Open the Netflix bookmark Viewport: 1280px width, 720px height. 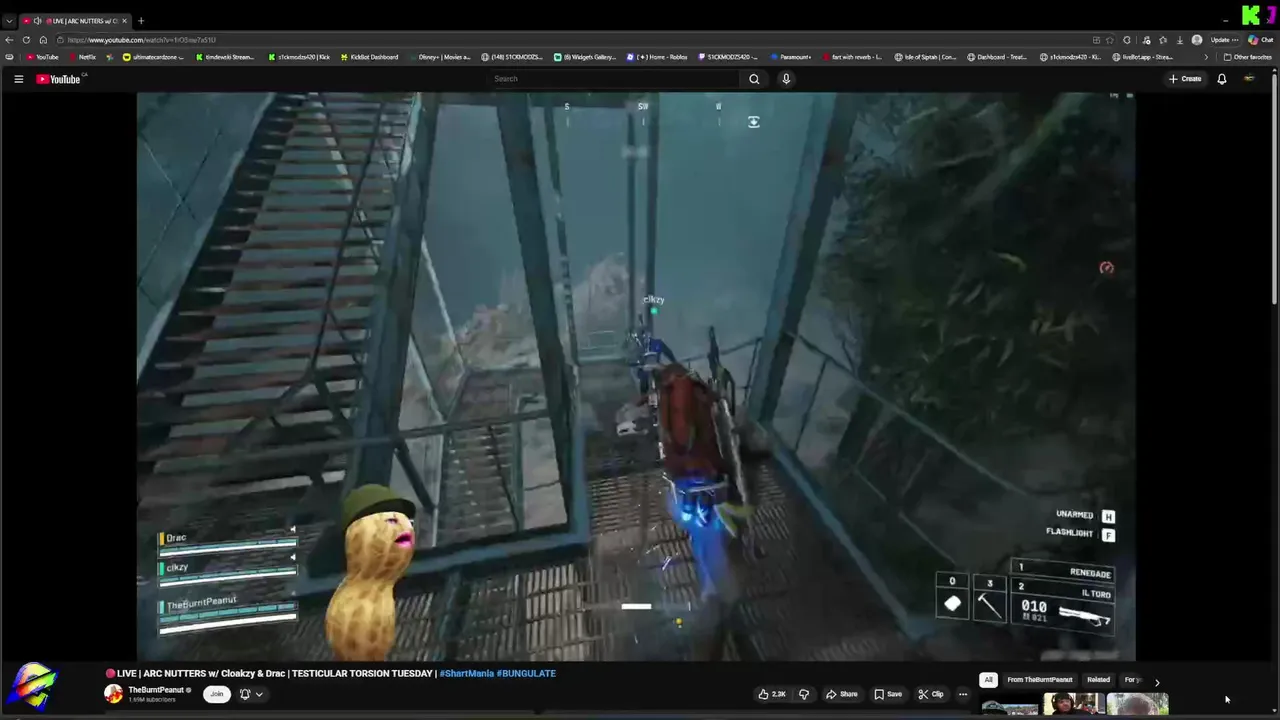coord(82,57)
